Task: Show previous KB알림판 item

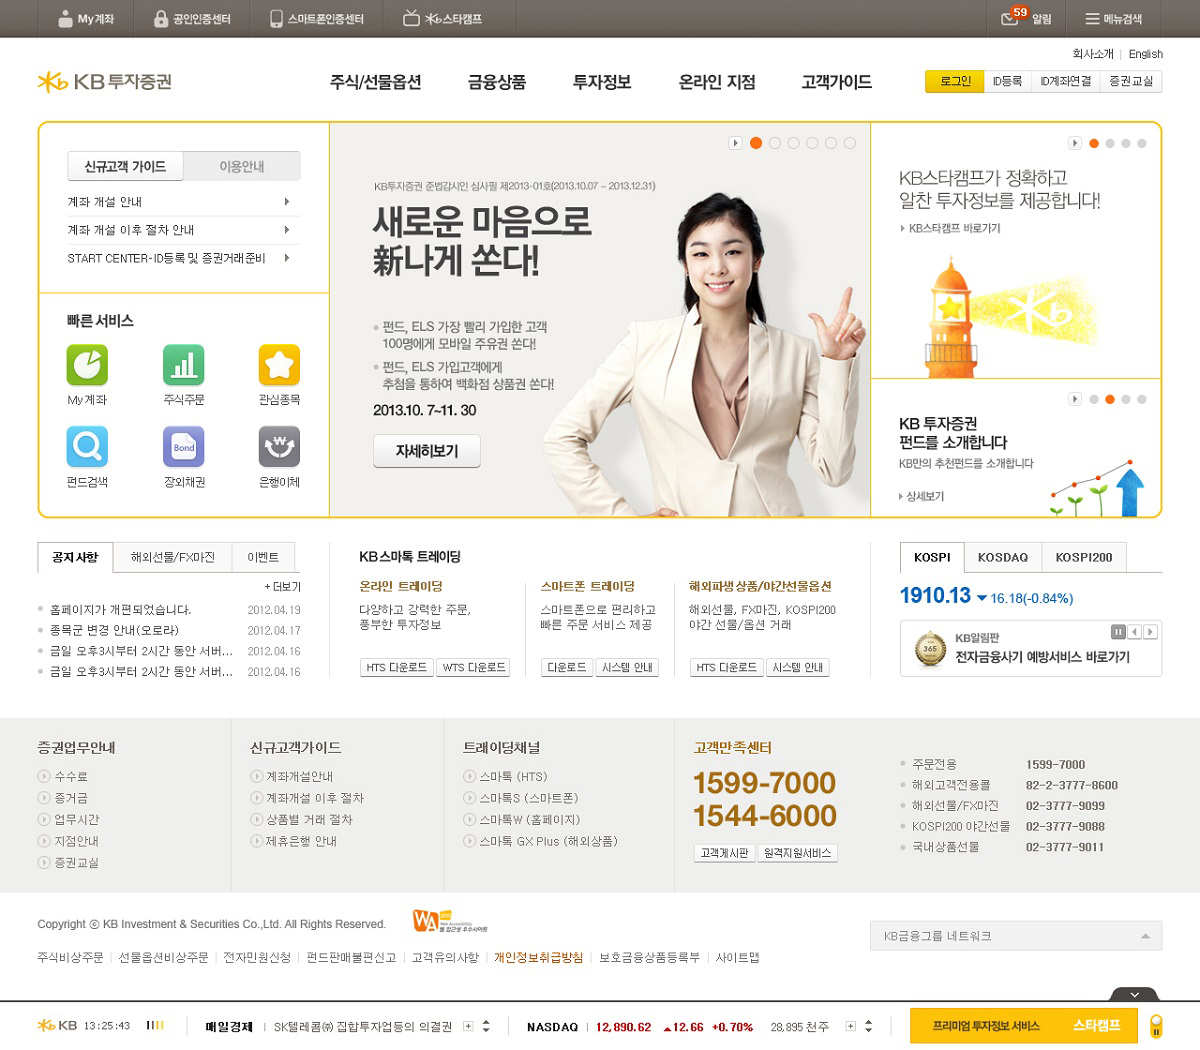Action: (x=1135, y=632)
